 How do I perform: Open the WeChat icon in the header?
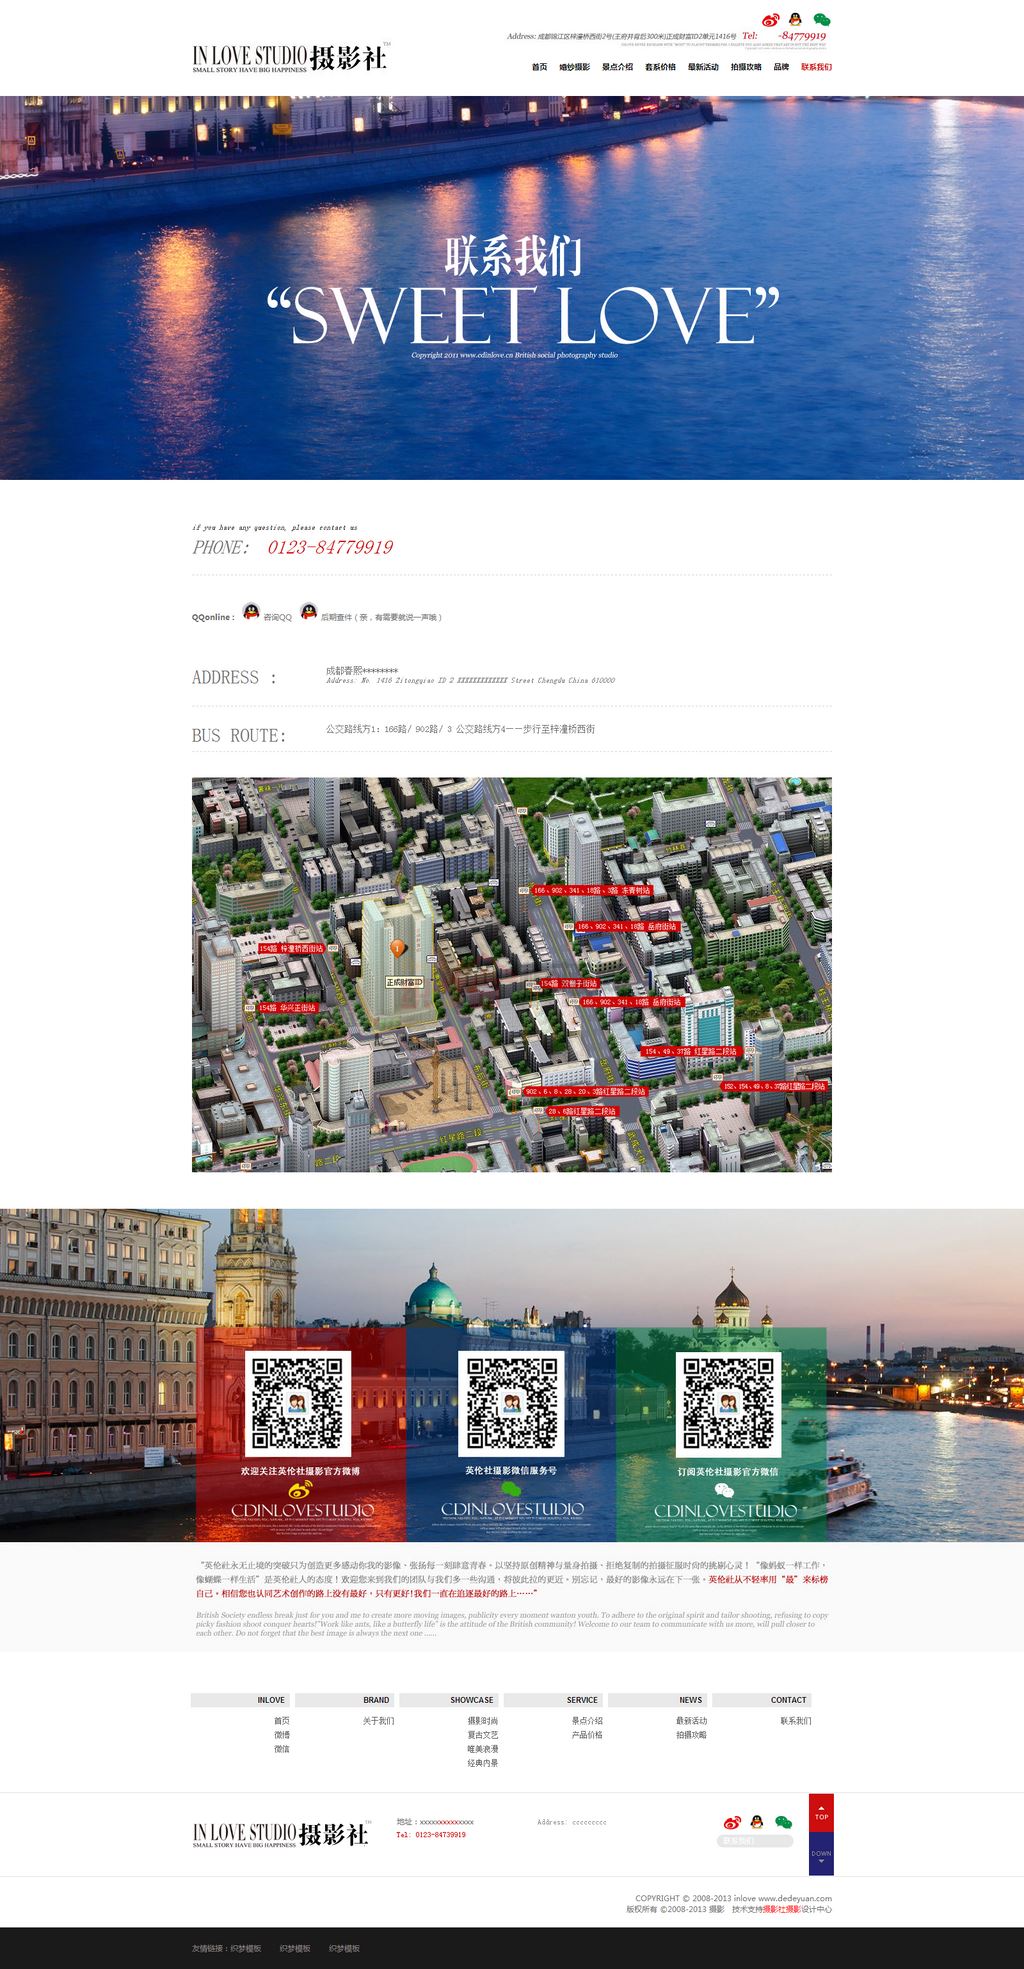(x=821, y=20)
